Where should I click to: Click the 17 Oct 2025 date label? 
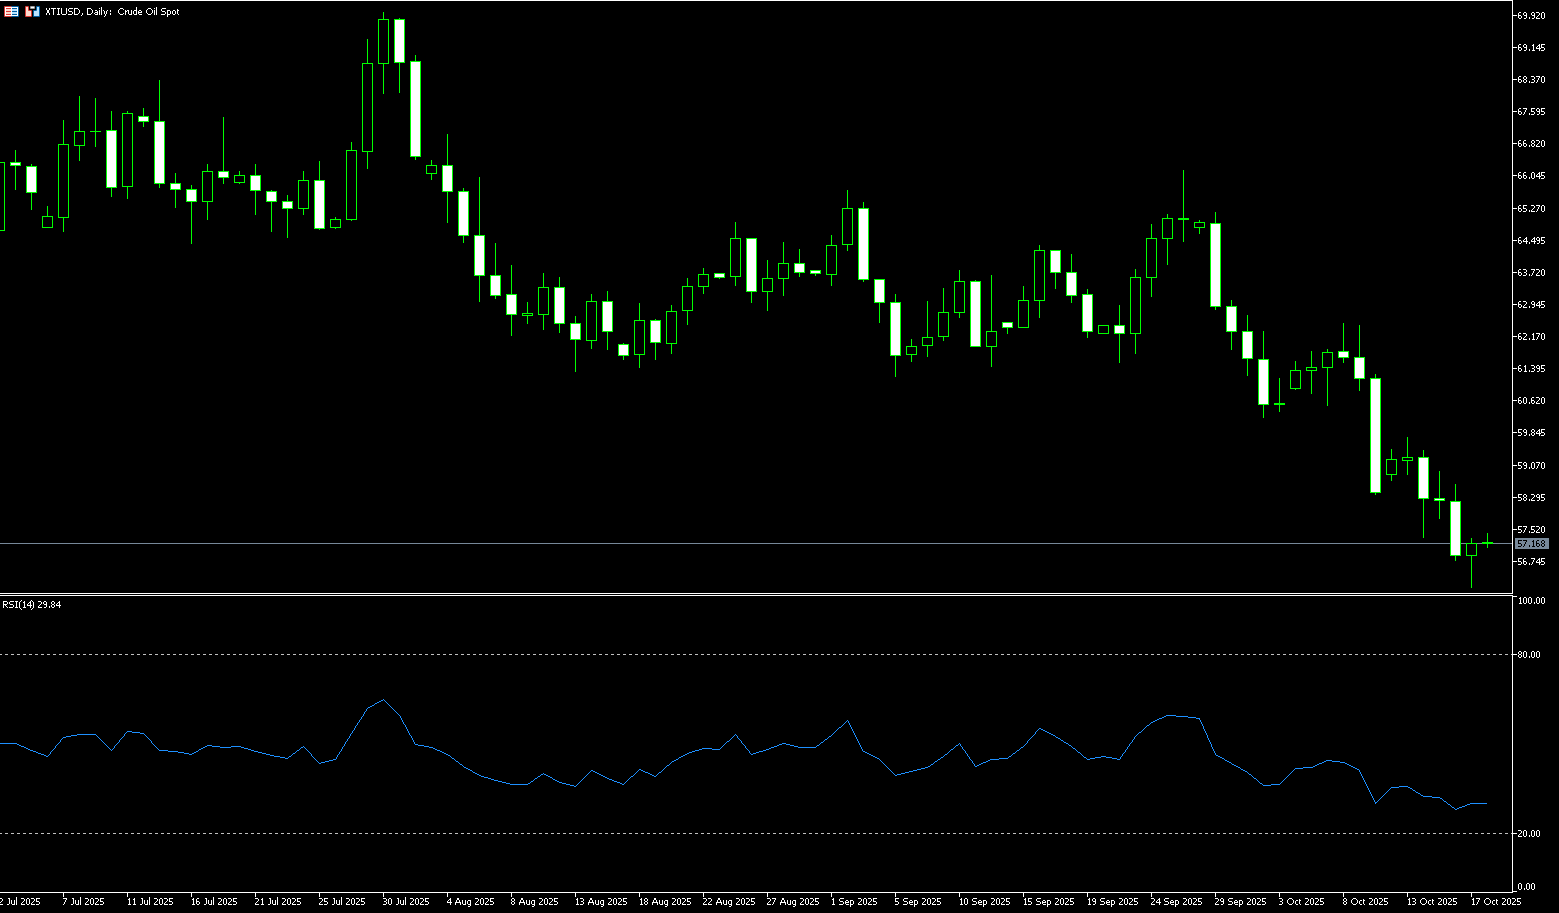tap(1495, 902)
